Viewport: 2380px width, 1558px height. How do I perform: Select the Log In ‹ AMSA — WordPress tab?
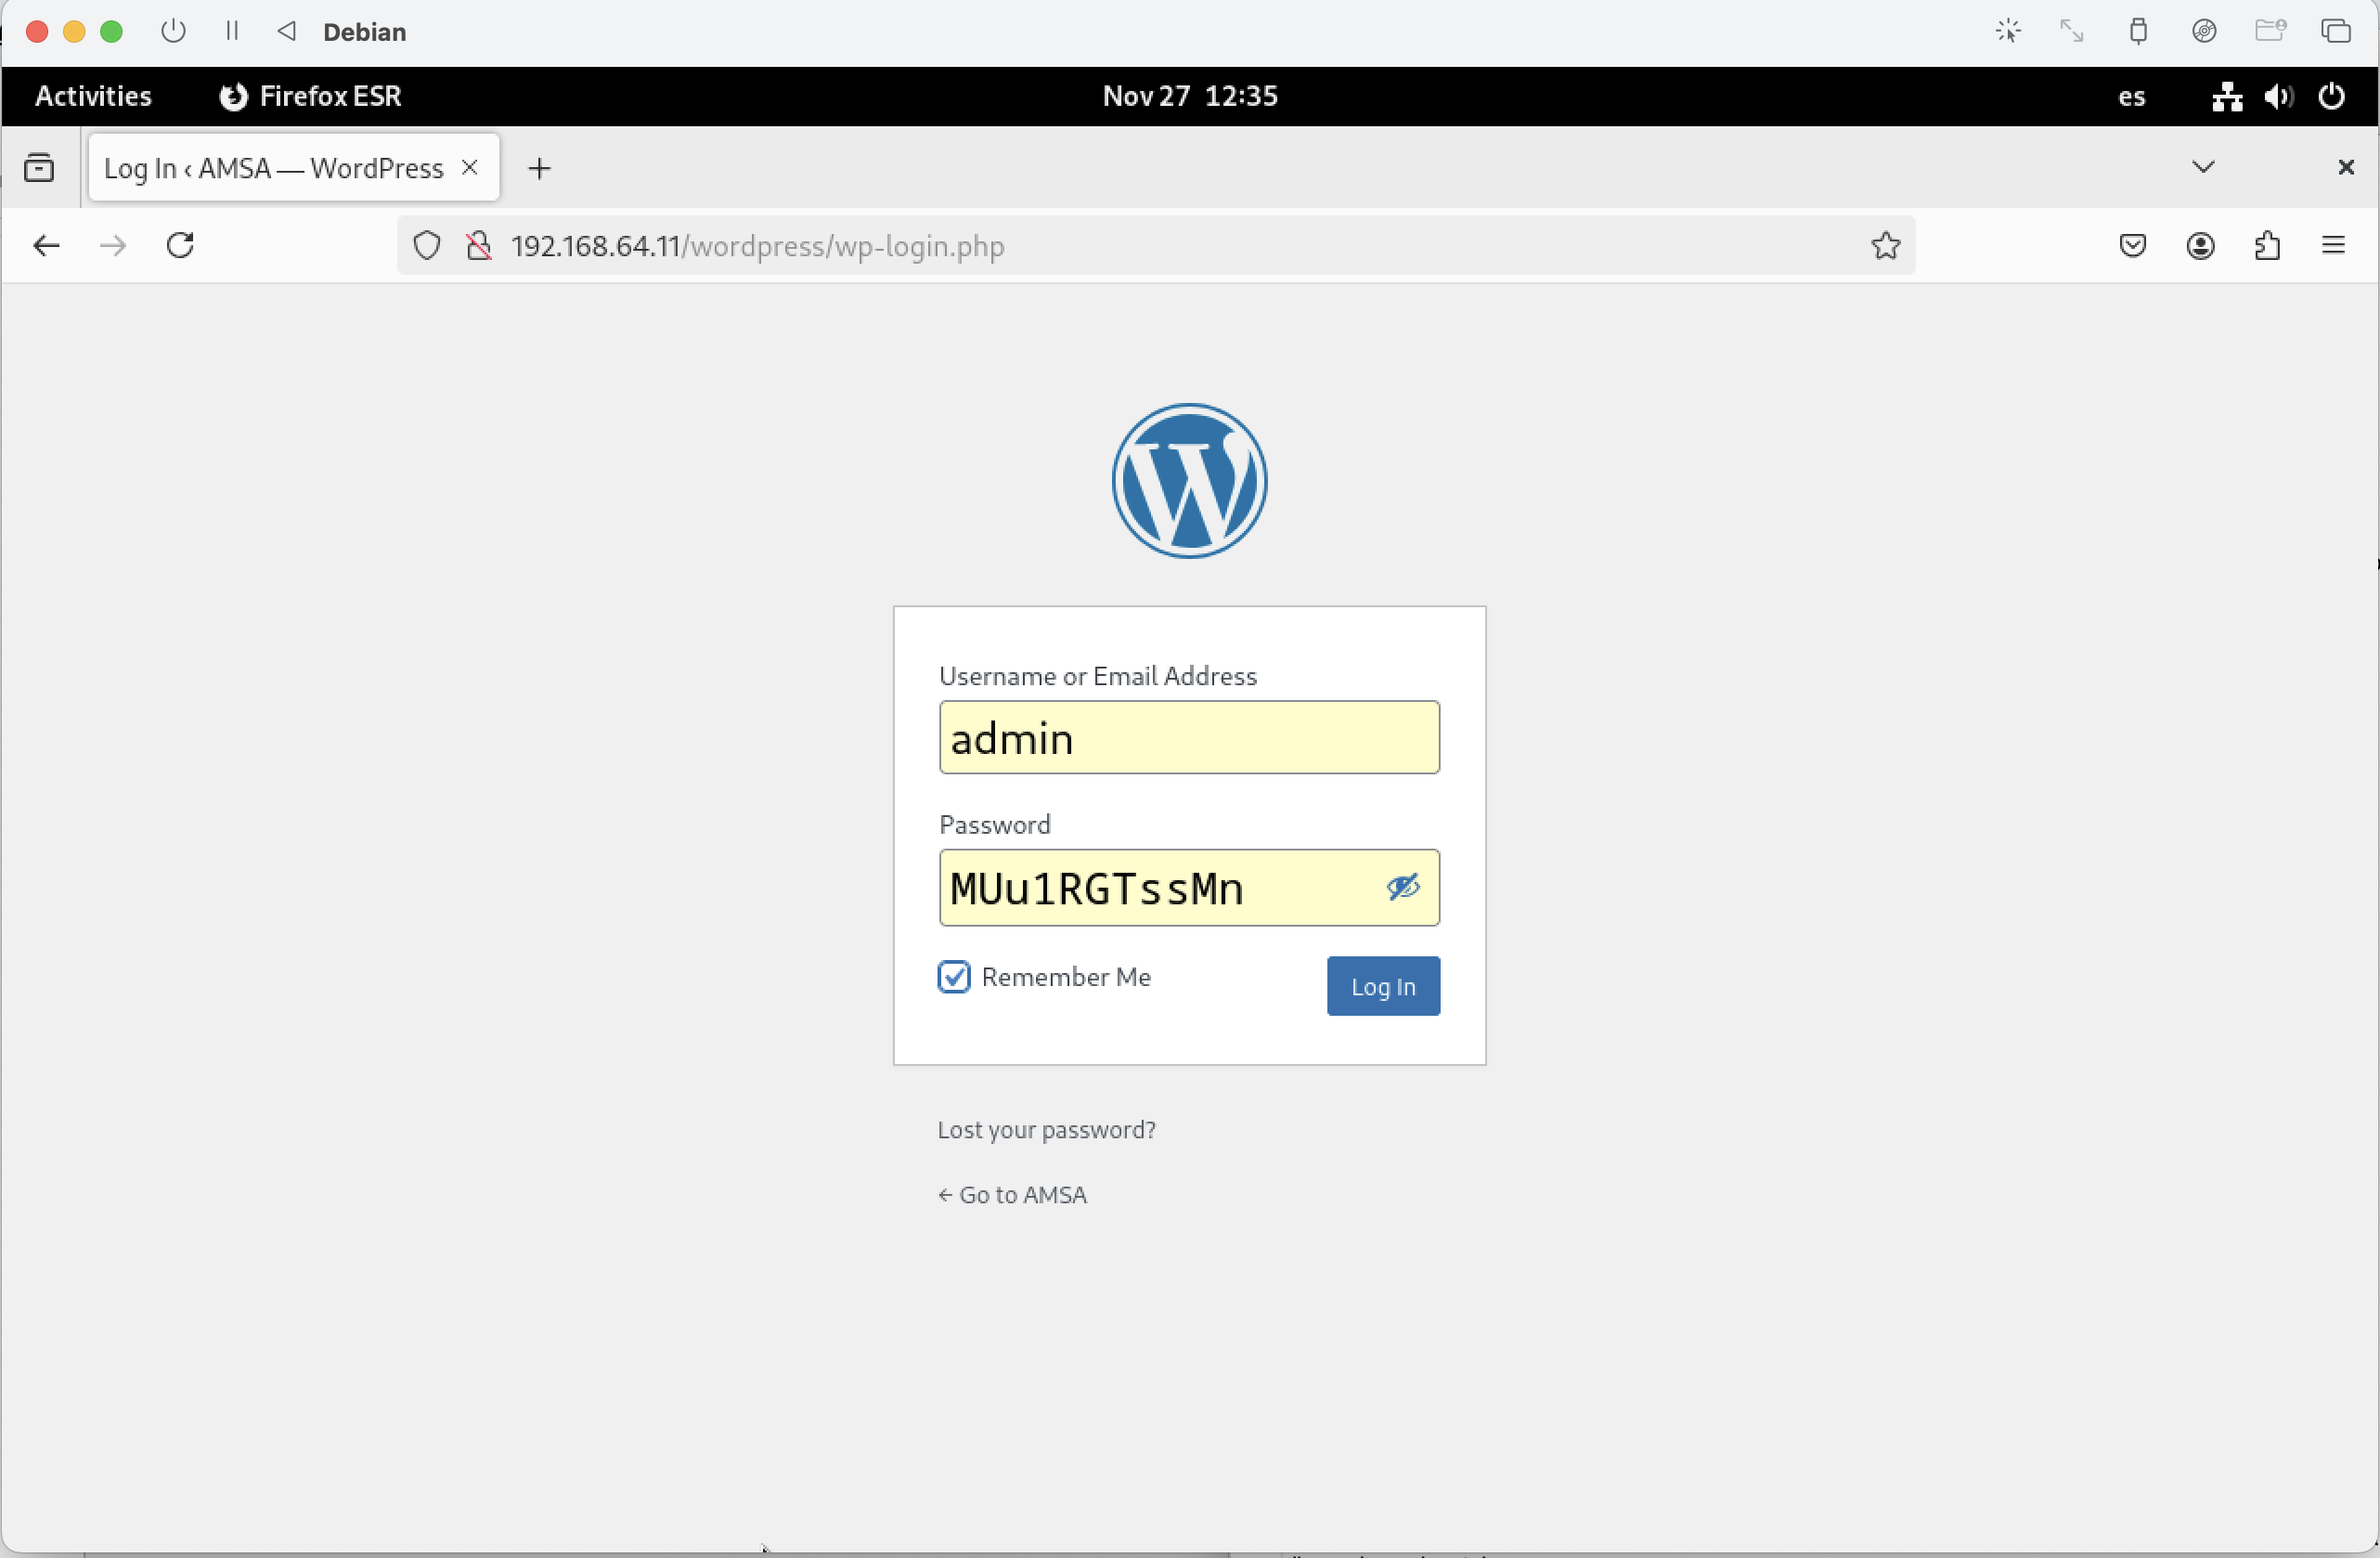(x=293, y=168)
